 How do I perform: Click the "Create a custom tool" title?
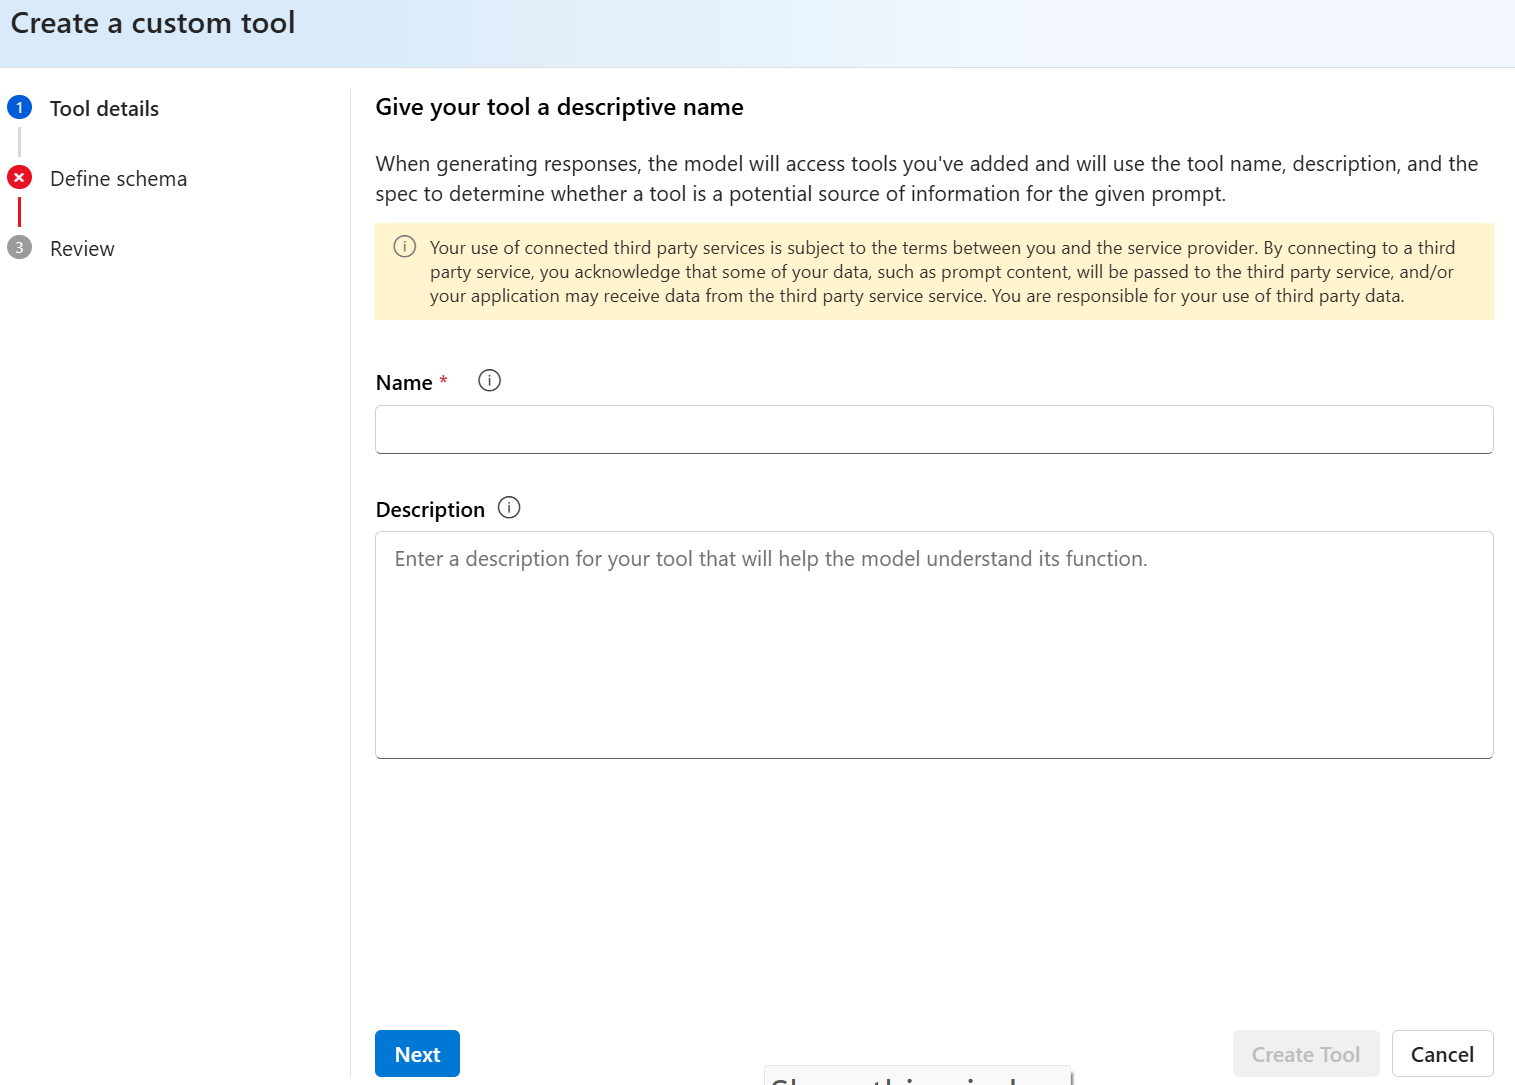(153, 23)
